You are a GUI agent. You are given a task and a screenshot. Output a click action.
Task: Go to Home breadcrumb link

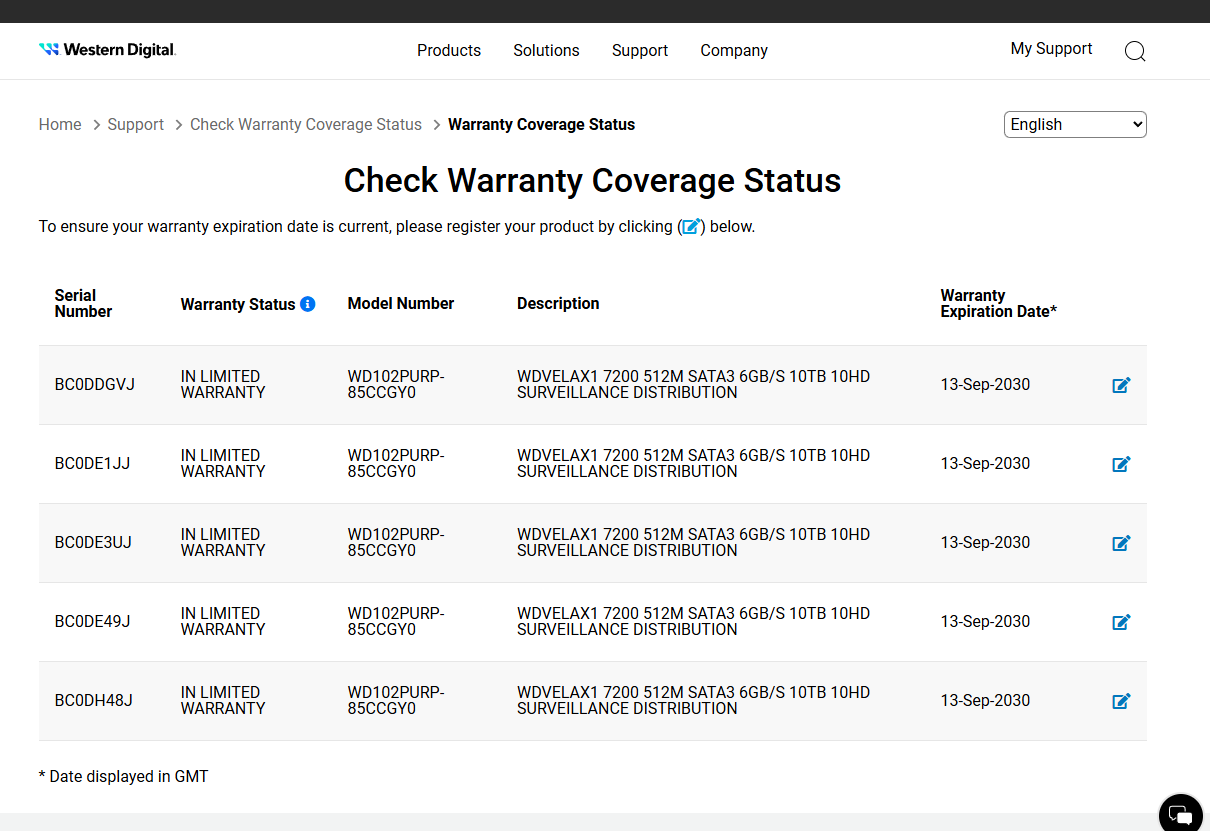pos(60,124)
